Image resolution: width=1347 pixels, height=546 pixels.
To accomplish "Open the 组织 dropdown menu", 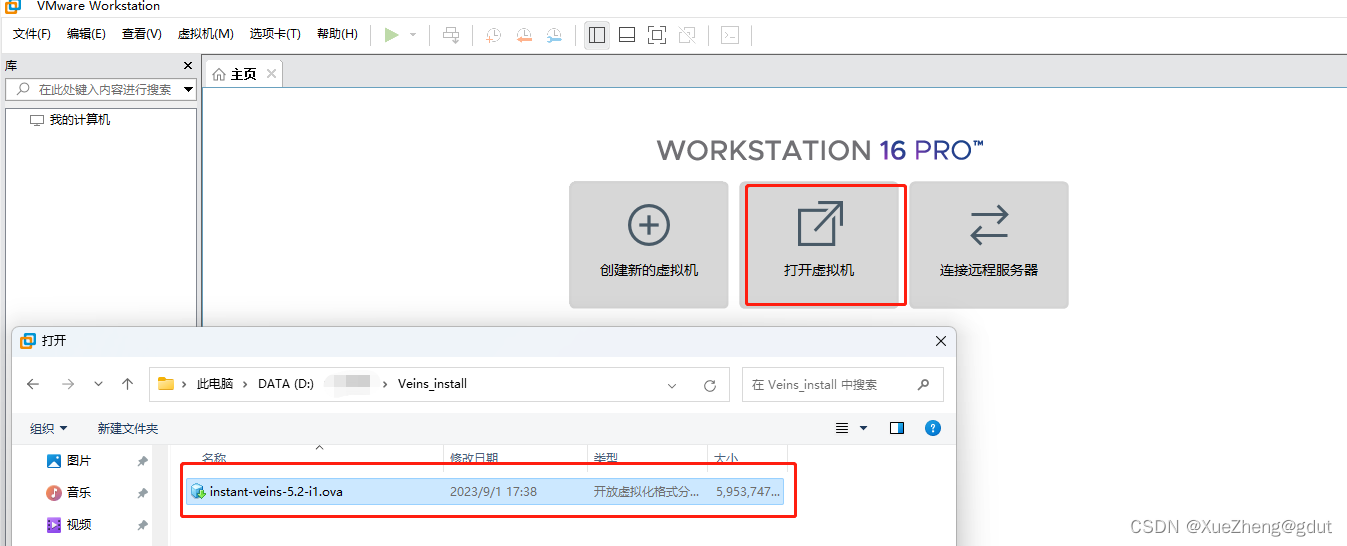I will click(49, 428).
